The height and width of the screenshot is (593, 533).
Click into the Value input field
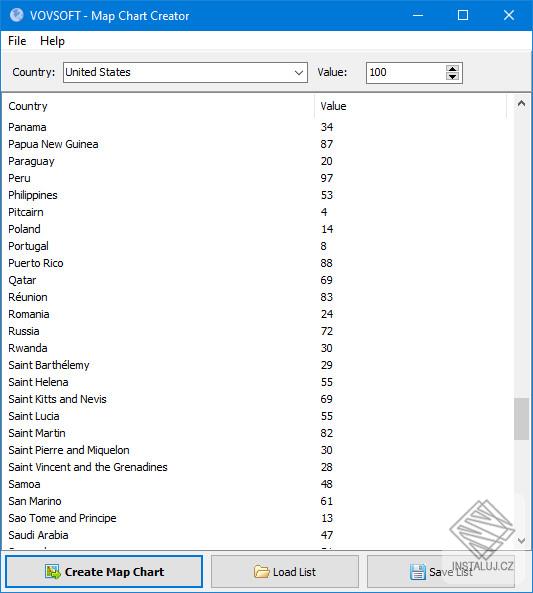(x=406, y=73)
